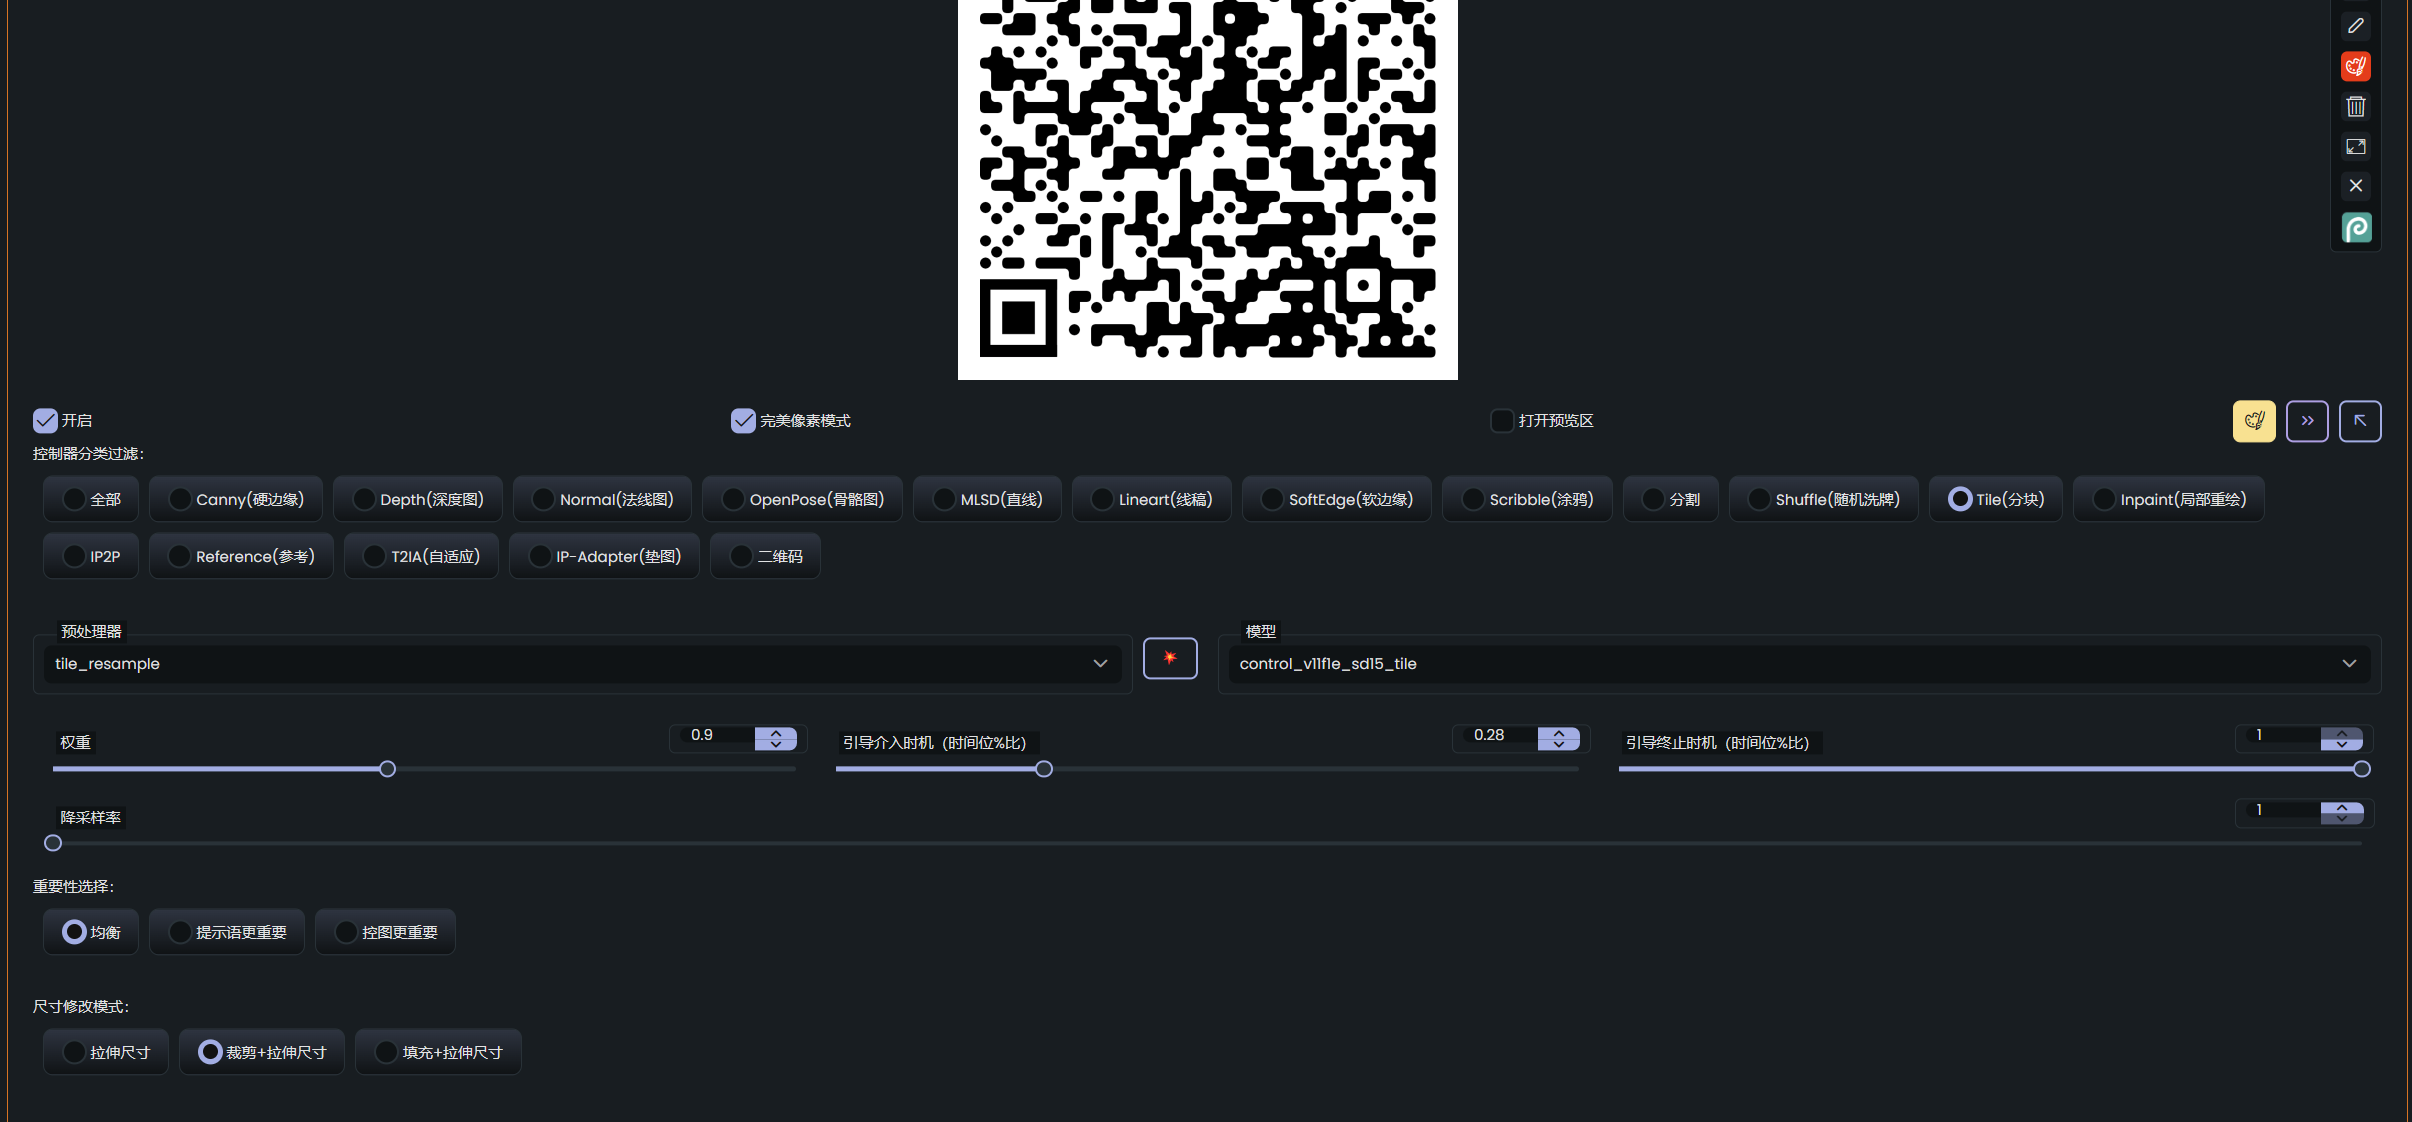Click the 引导介入时机 stepper up arrow
The height and width of the screenshot is (1122, 2412).
[1559, 733]
